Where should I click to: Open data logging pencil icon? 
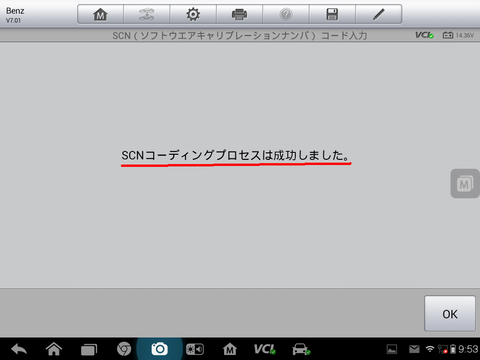tap(379, 14)
